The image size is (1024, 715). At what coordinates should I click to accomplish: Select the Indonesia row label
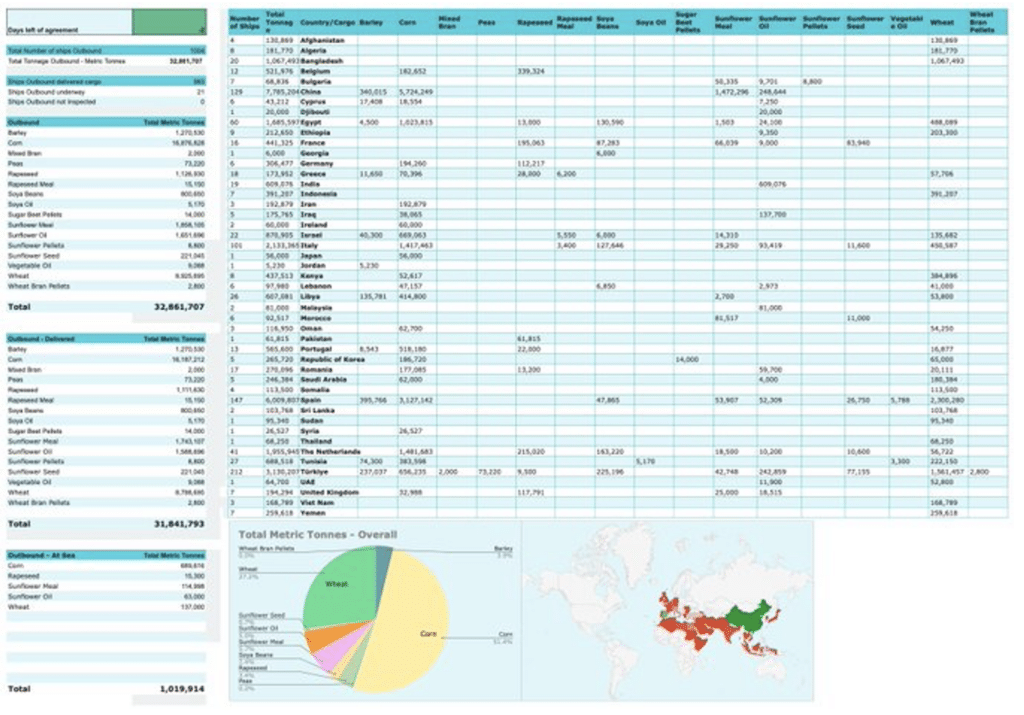(318, 194)
